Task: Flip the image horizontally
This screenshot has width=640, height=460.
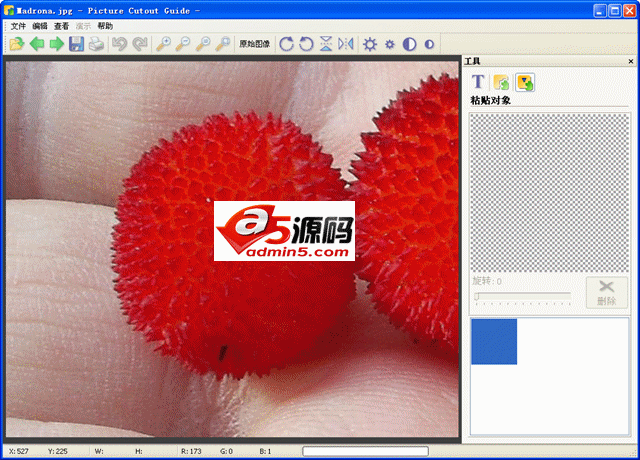Action: tap(346, 44)
